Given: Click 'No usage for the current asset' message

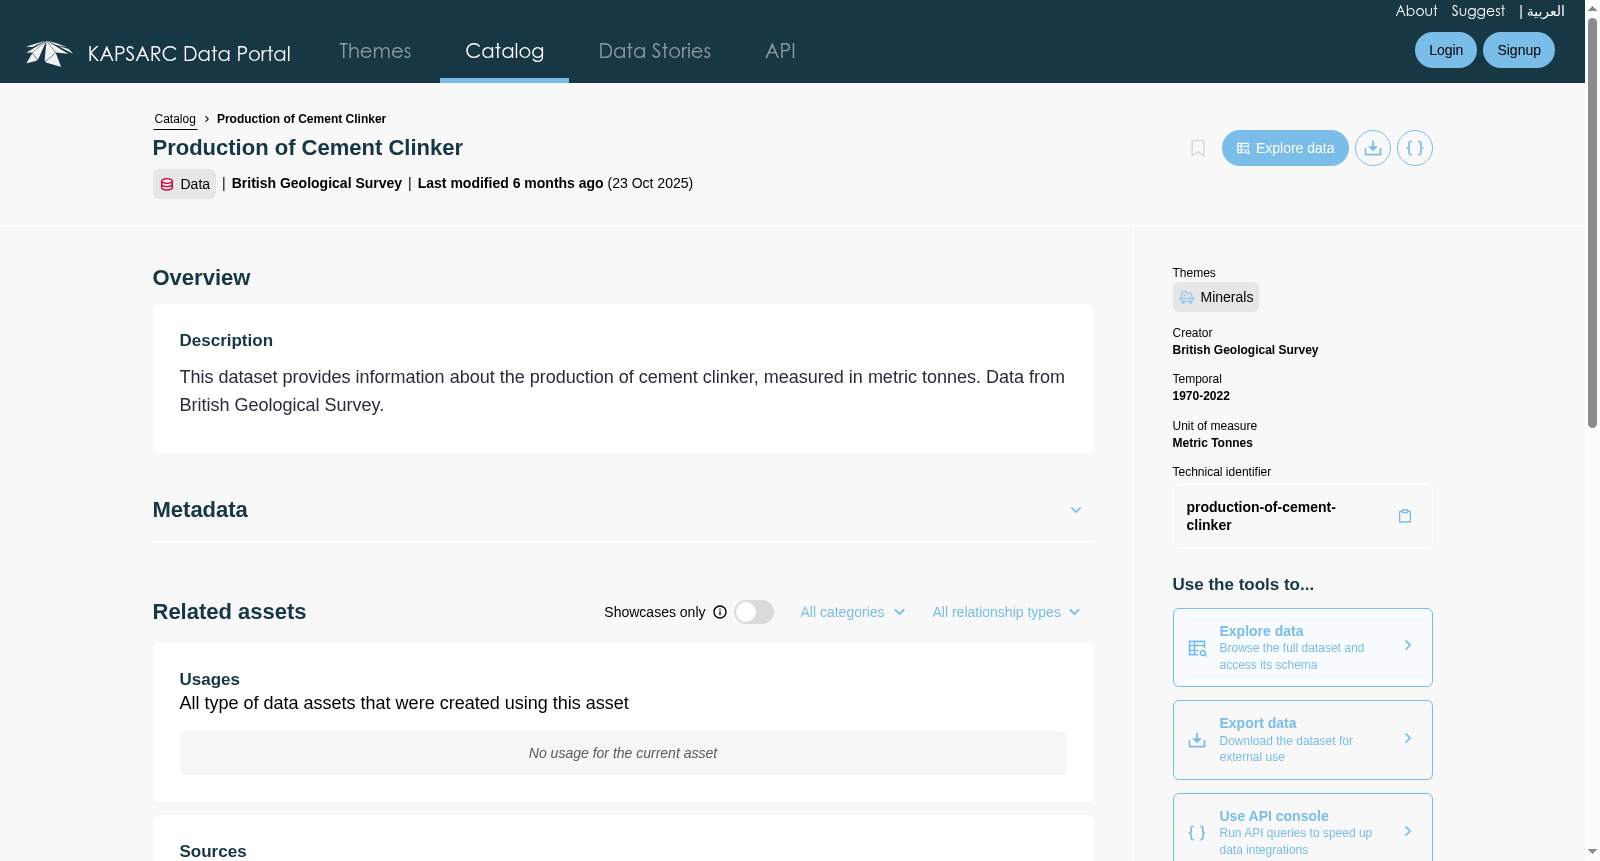Looking at the screenshot, I should pyautogui.click(x=623, y=753).
